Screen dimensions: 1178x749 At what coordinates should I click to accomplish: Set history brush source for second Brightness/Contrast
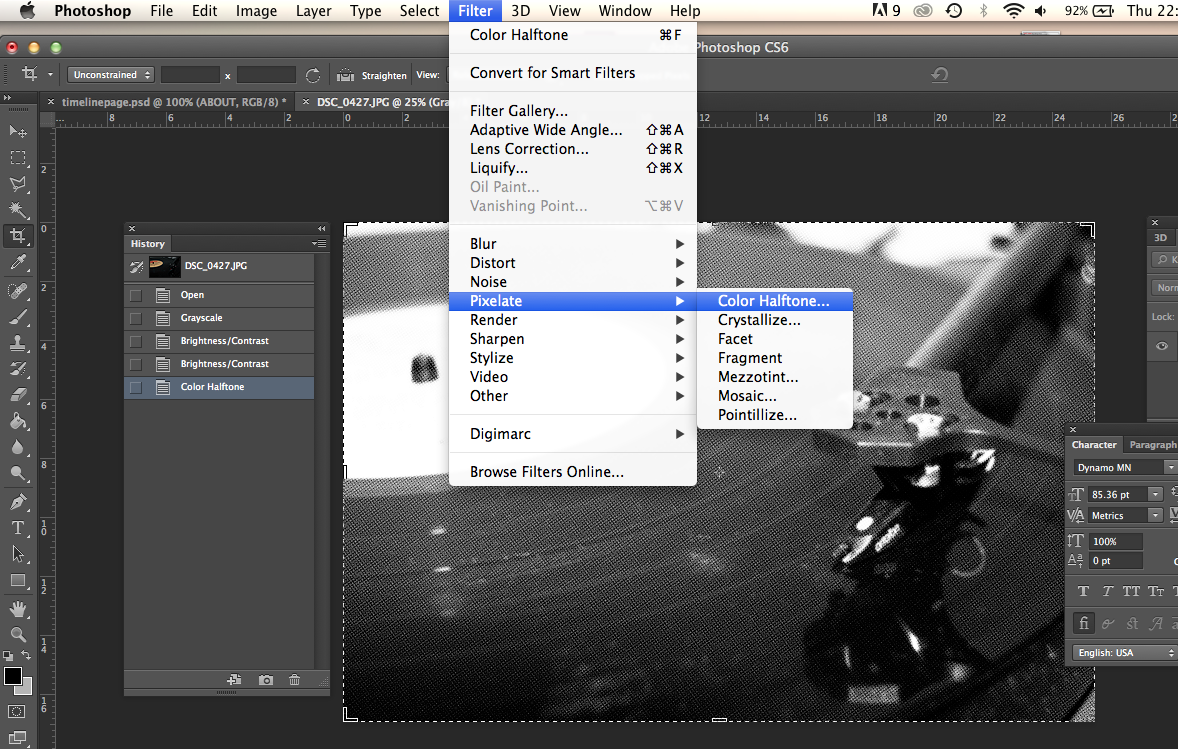pyautogui.click(x=135, y=364)
